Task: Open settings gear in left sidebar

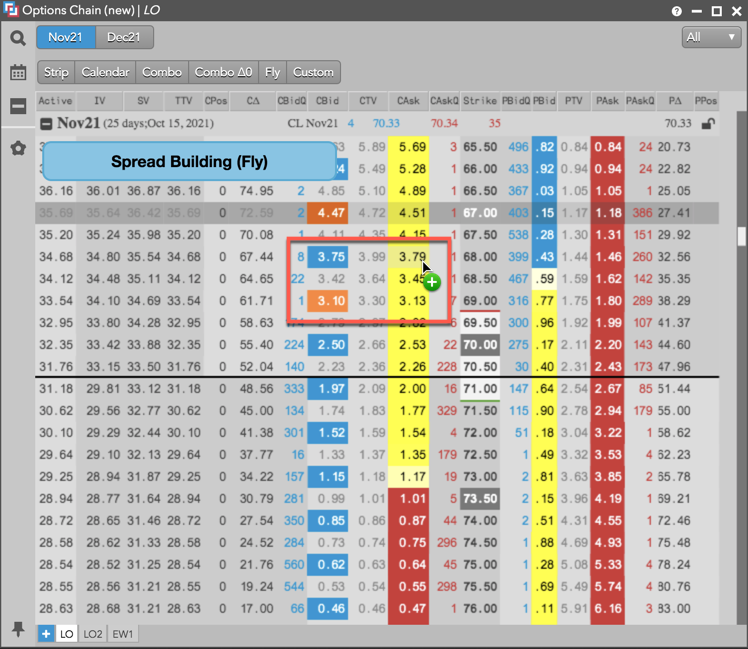Action: pos(18,148)
